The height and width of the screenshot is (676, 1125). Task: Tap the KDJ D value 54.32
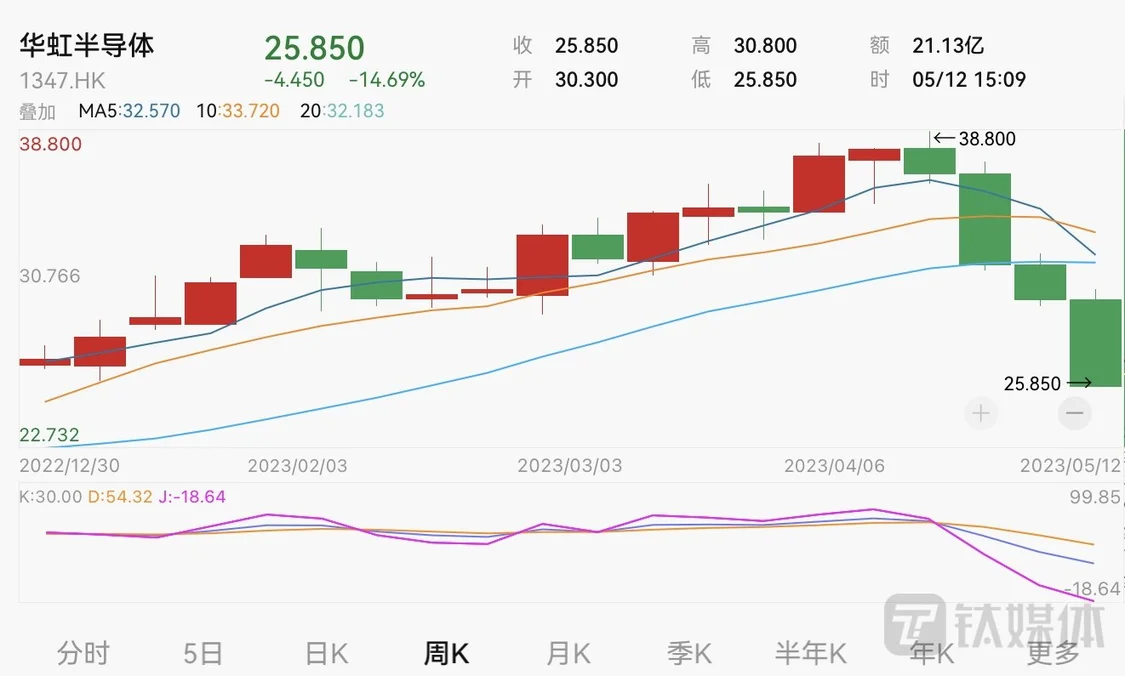pos(128,497)
